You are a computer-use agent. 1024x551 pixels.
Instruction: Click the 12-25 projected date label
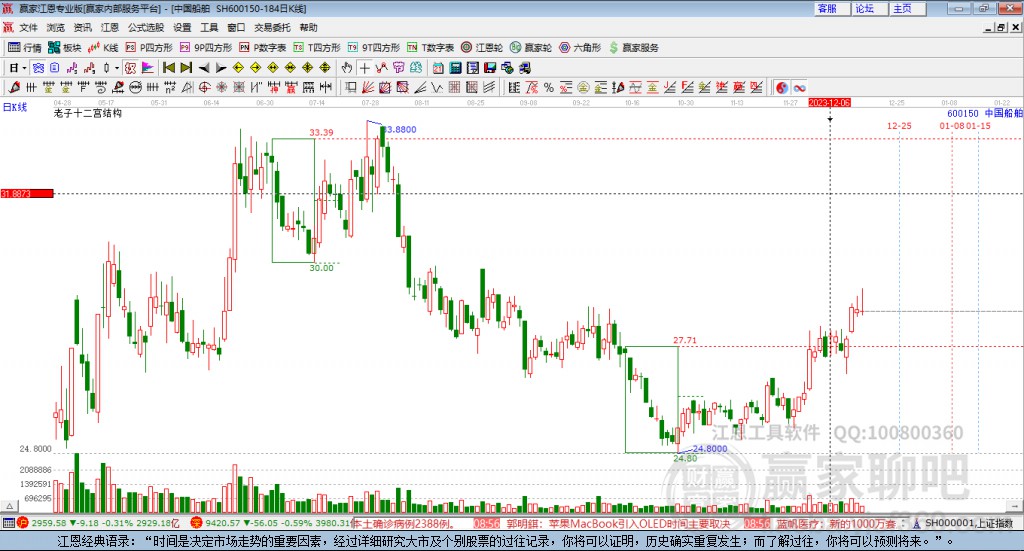(x=899, y=125)
